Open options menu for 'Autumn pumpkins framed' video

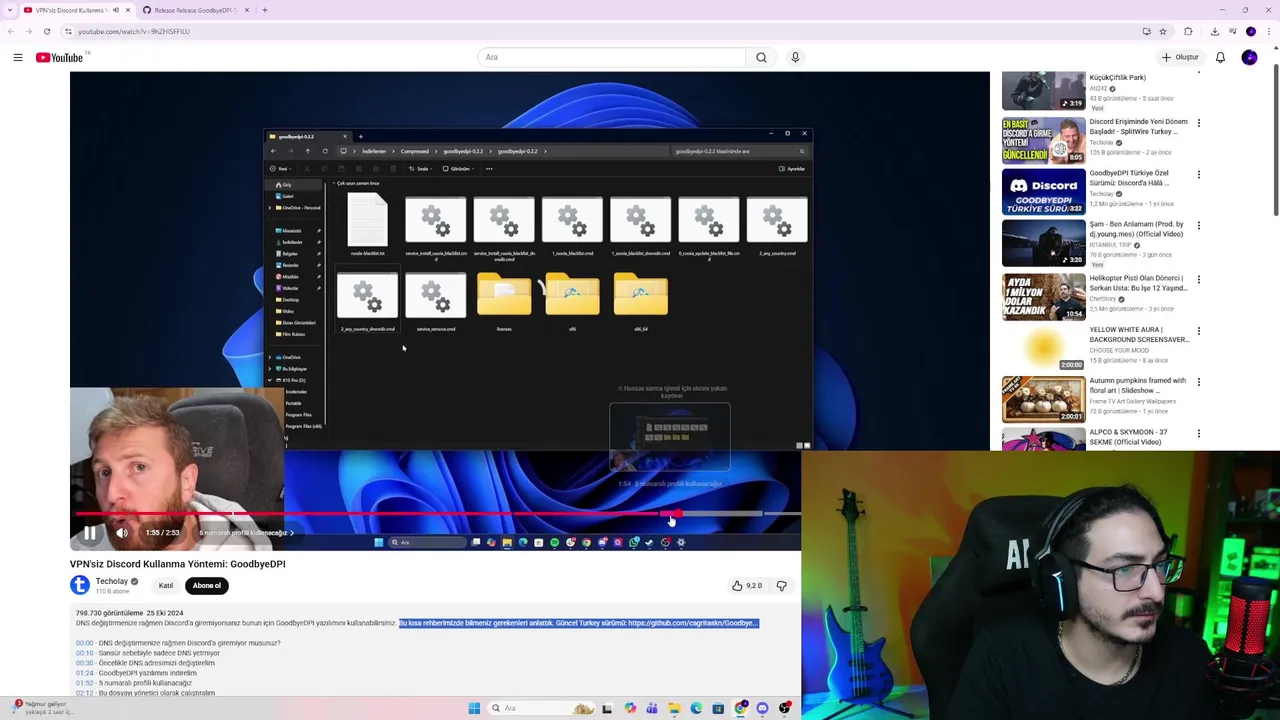(1198, 383)
